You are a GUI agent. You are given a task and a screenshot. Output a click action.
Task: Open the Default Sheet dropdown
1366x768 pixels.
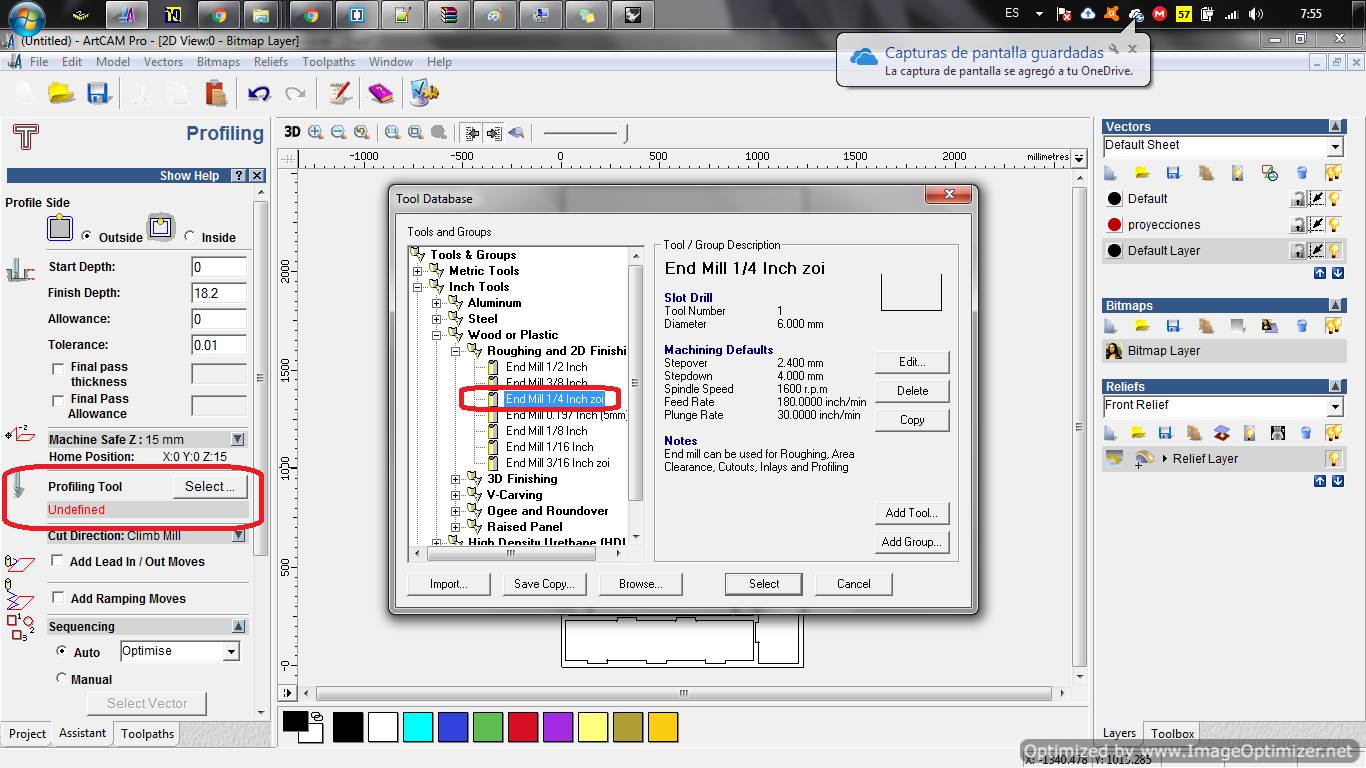pyautogui.click(x=1334, y=146)
